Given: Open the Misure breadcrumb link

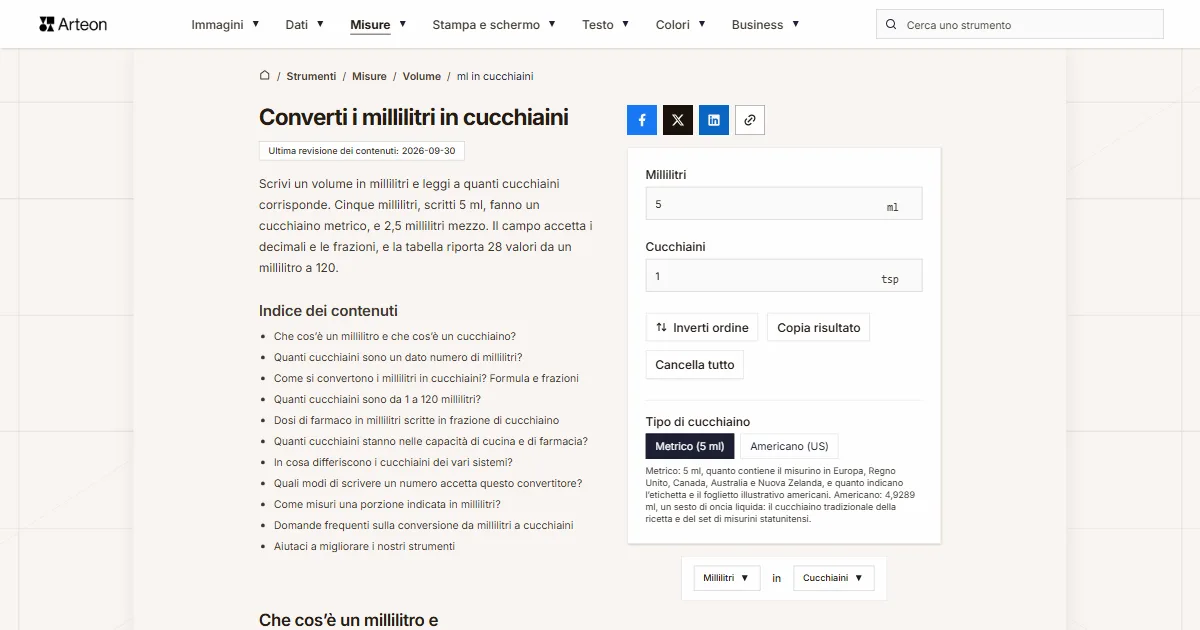Looking at the screenshot, I should pyautogui.click(x=369, y=76).
